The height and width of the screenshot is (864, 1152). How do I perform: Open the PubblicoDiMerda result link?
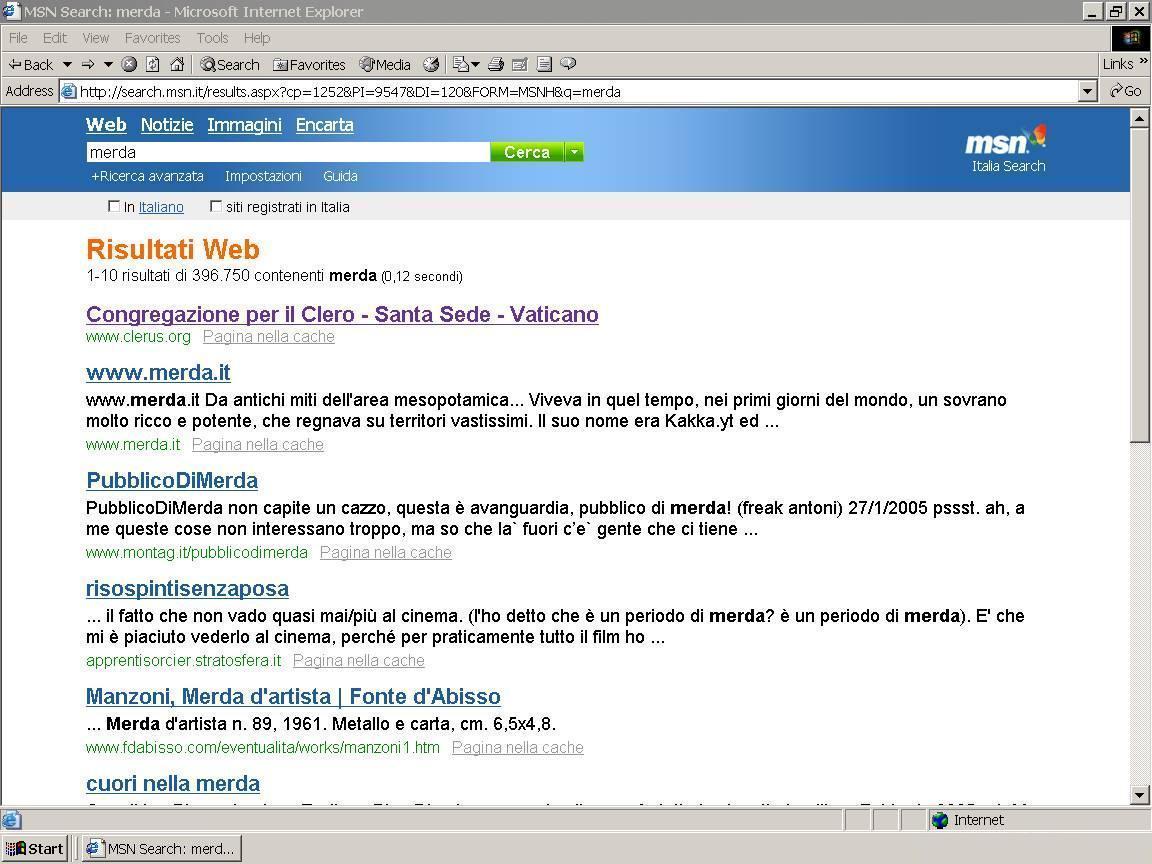pos(172,480)
